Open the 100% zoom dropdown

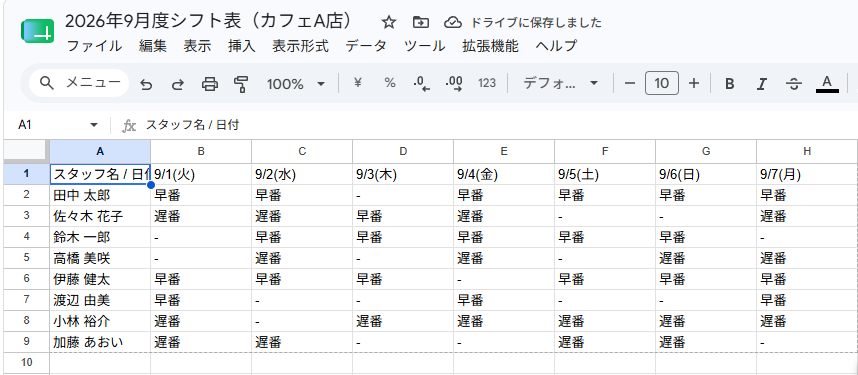point(295,84)
